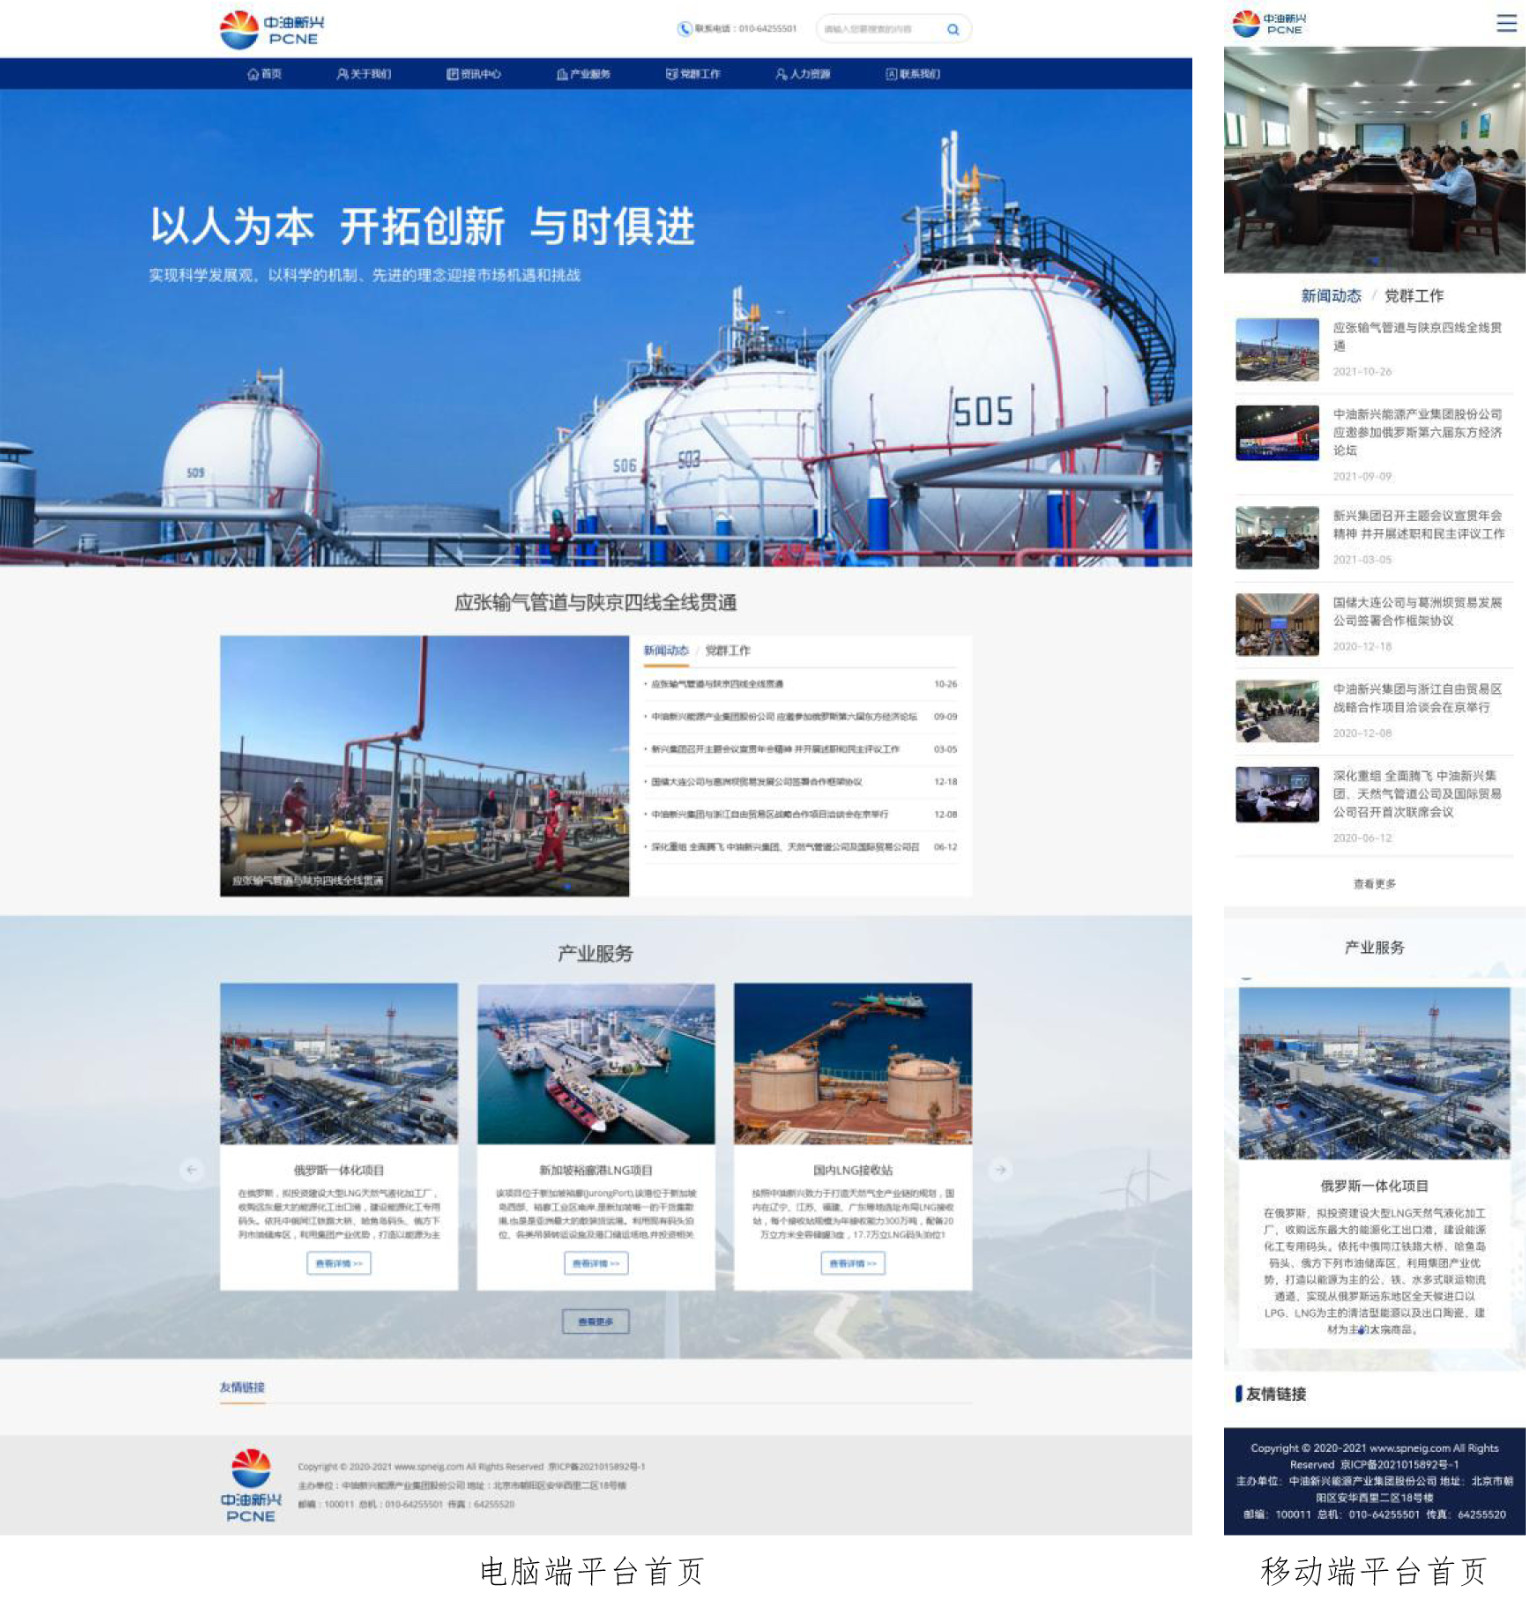Switch to 党群工作 tab in desktop news panel
The height and width of the screenshot is (1600, 1526).
pyautogui.click(x=727, y=650)
